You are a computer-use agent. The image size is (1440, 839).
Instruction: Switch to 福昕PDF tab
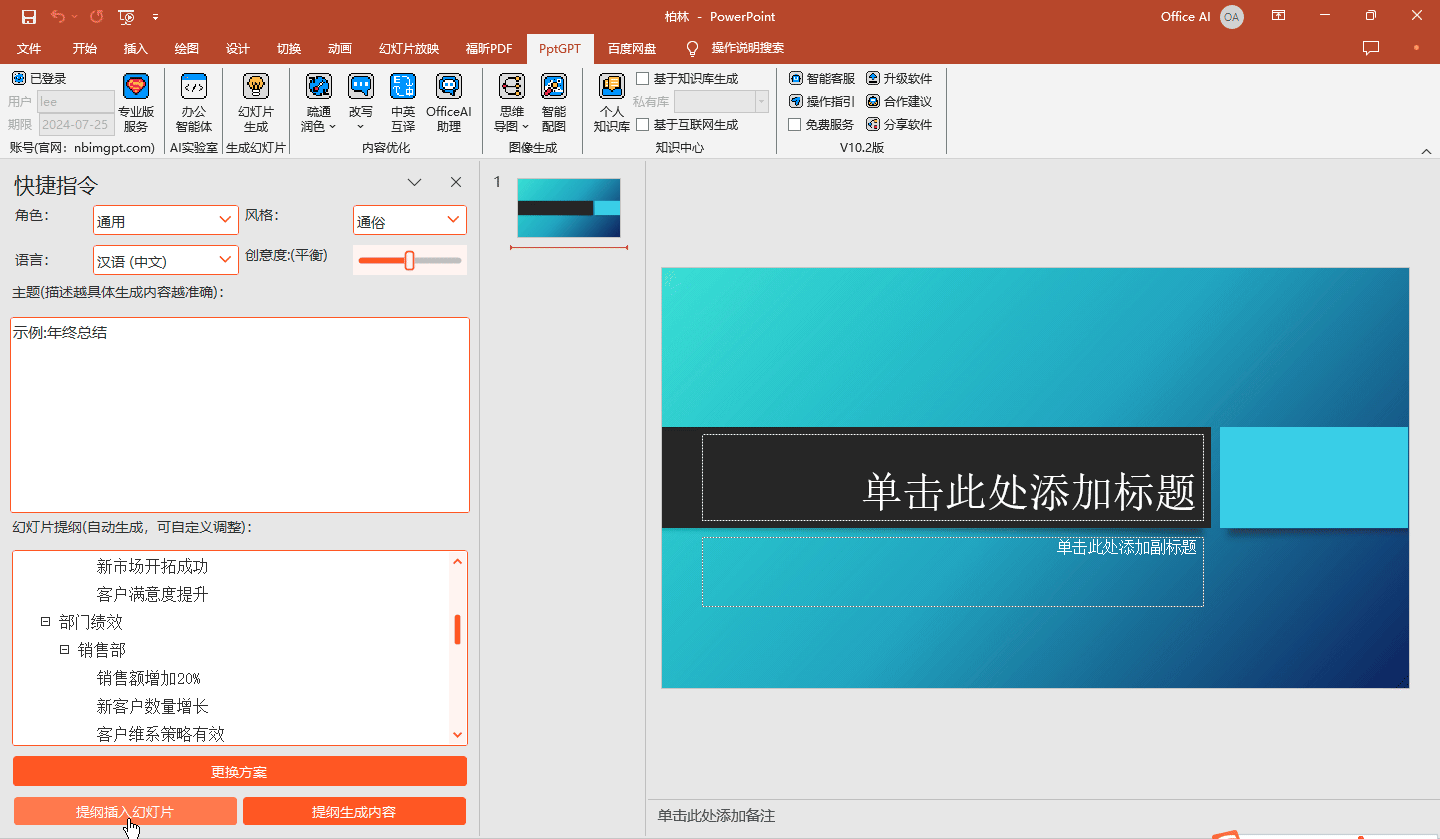(489, 48)
